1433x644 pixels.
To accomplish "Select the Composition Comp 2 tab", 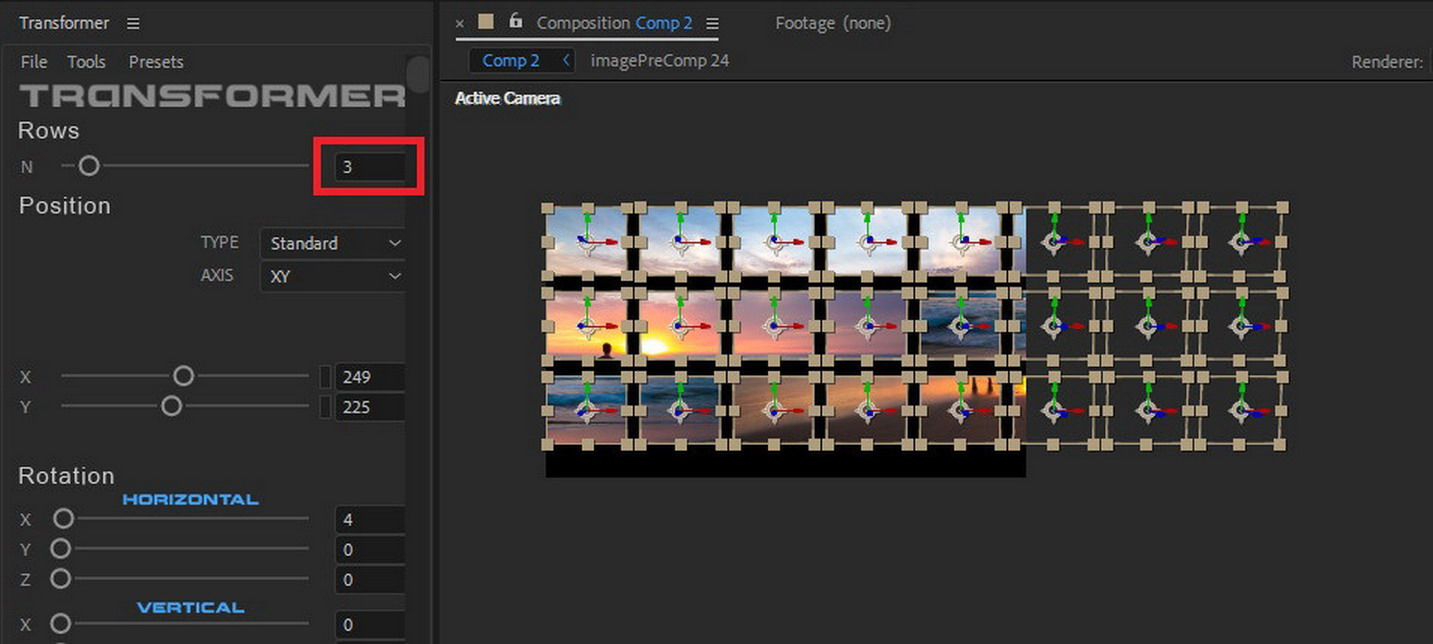I will point(614,23).
